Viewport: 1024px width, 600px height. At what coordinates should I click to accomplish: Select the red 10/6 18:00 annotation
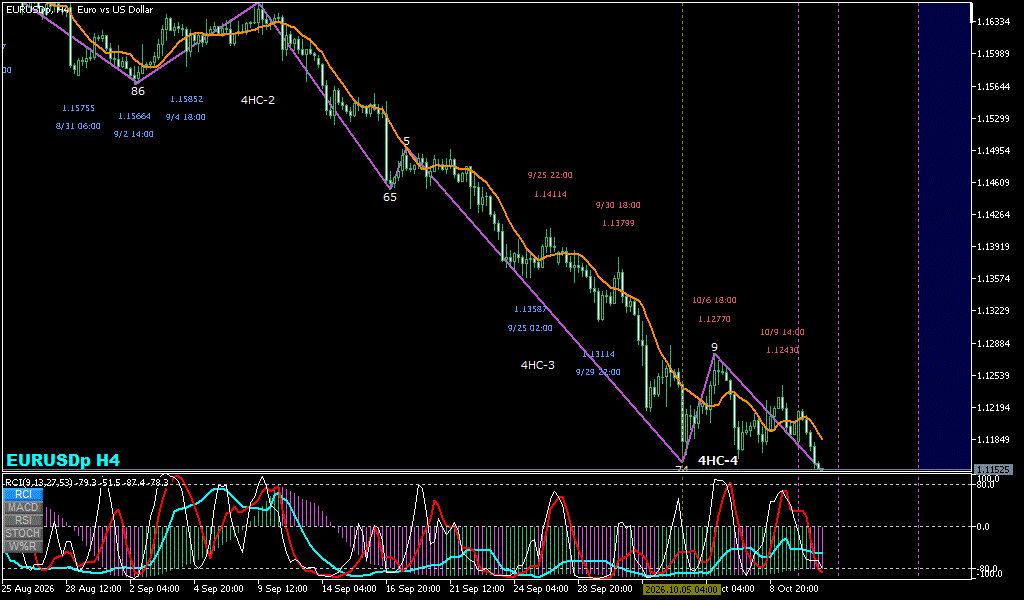click(x=714, y=300)
